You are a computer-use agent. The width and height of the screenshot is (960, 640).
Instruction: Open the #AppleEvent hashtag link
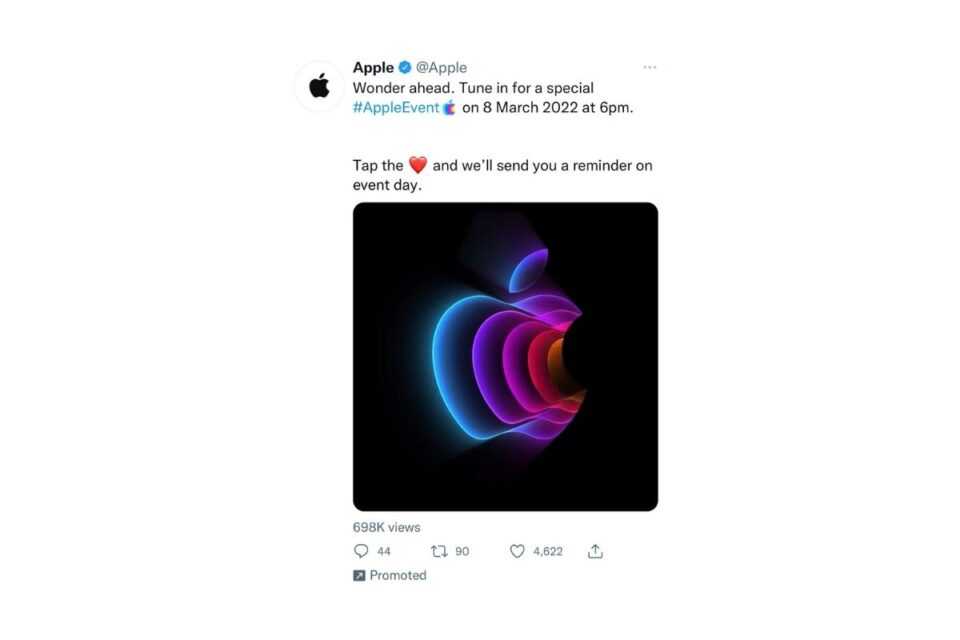396,108
